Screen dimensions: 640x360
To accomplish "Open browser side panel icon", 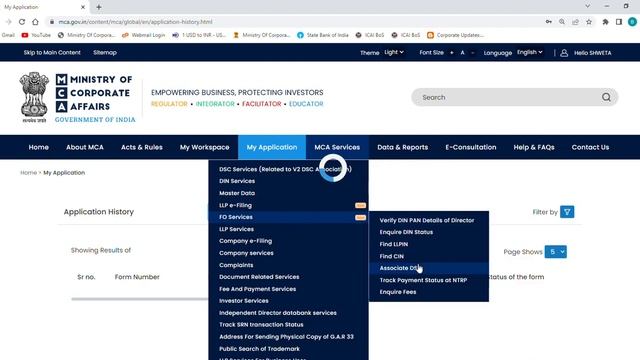I will tap(619, 22).
